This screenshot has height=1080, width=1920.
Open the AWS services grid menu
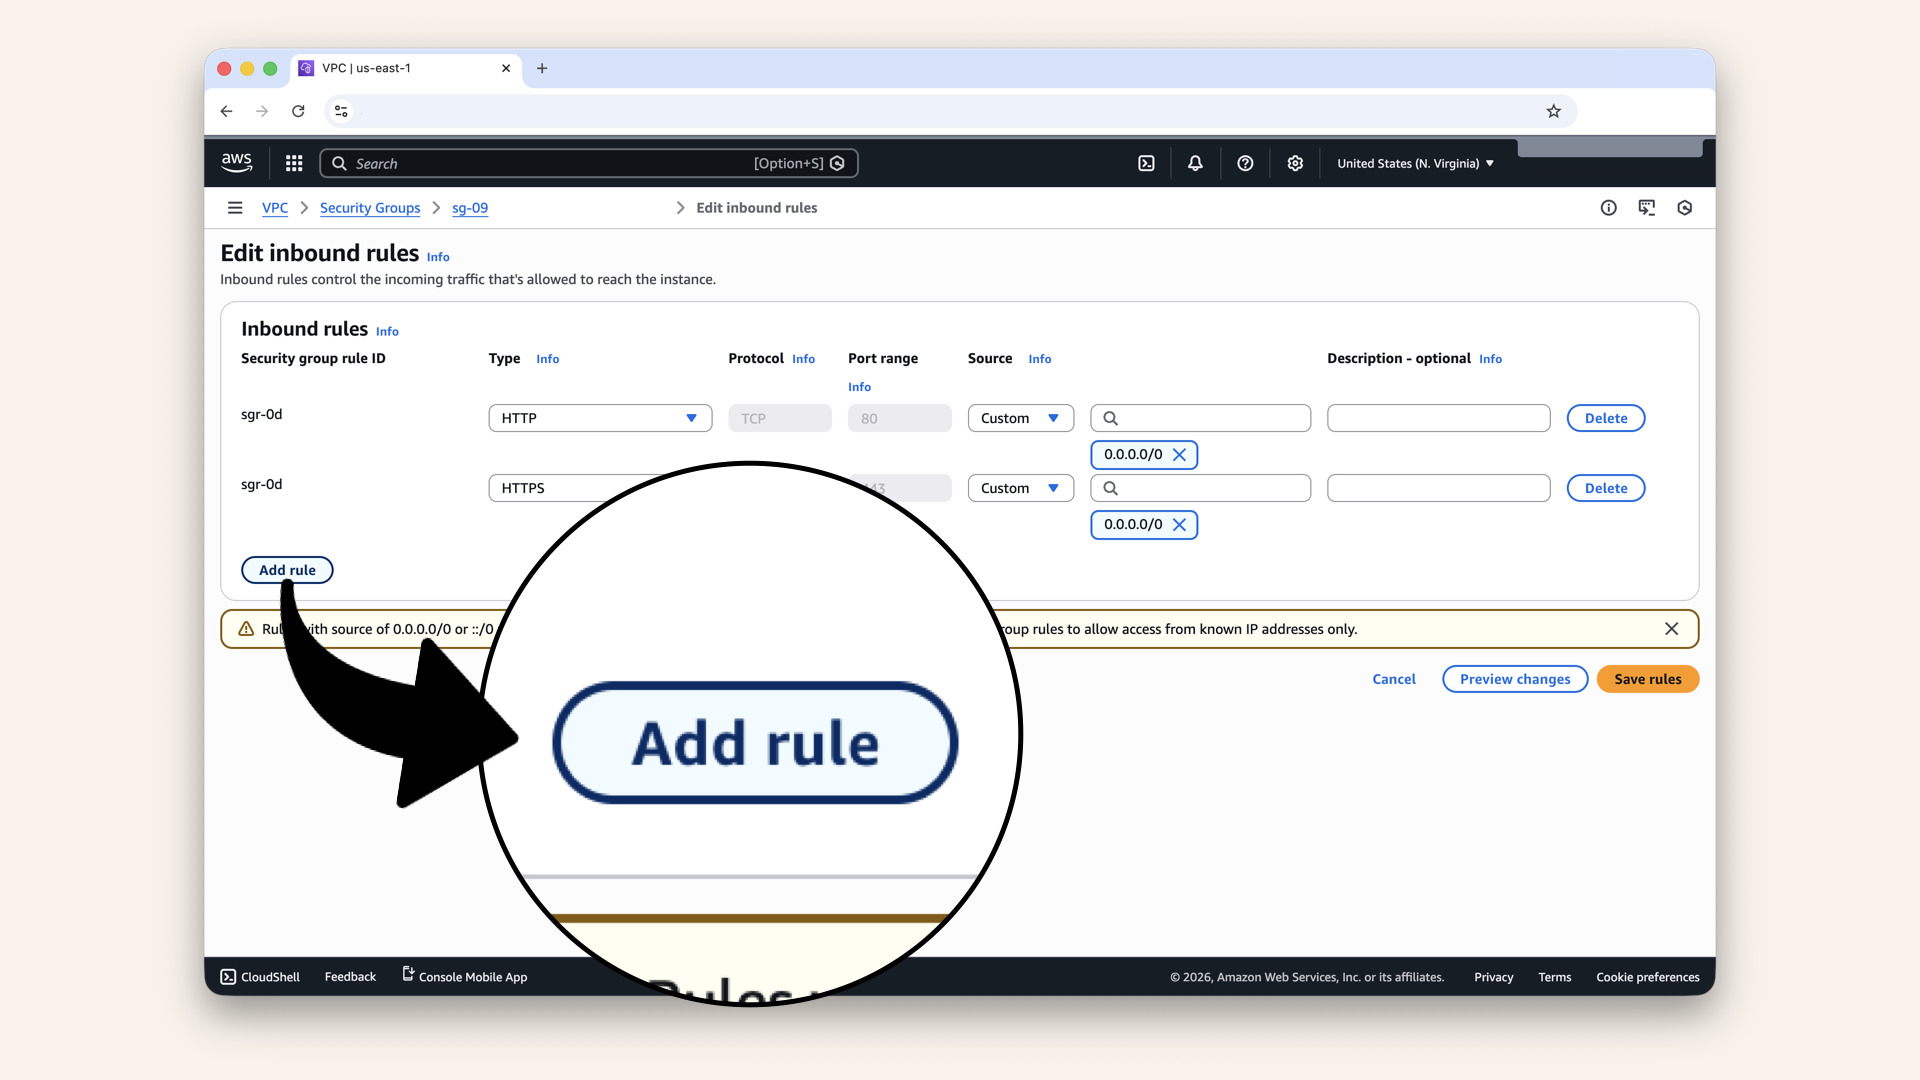tap(293, 163)
